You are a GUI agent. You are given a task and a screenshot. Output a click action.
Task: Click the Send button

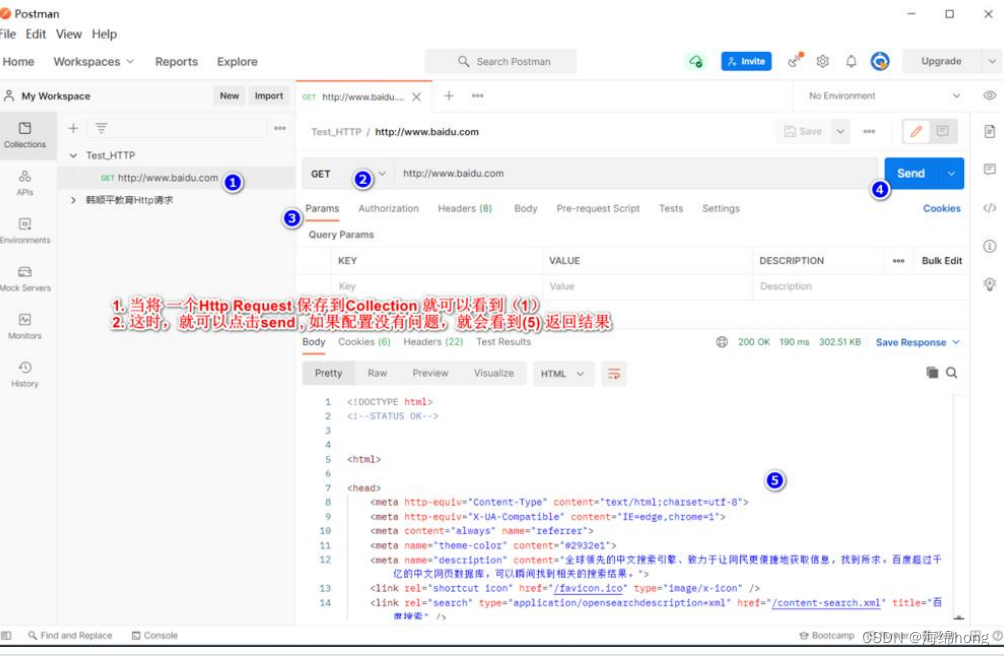[911, 173]
